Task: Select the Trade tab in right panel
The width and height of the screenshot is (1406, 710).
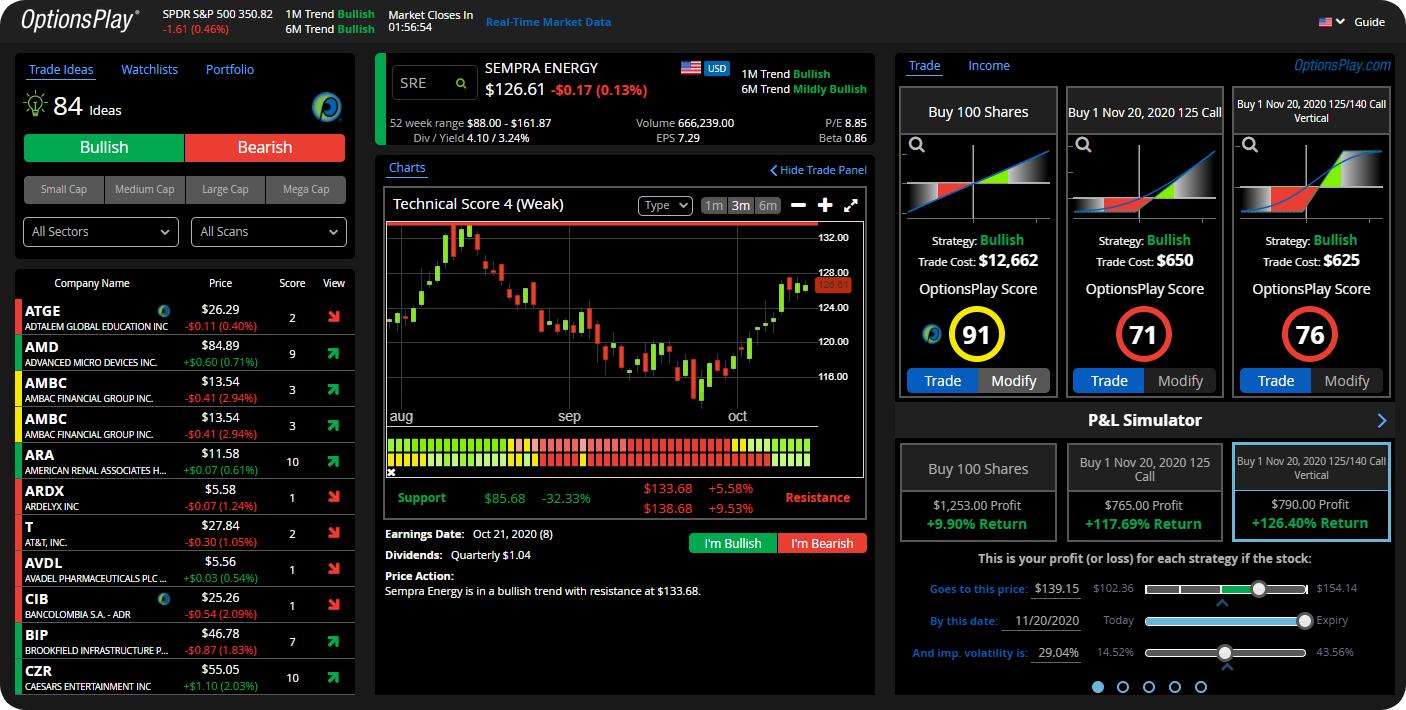Action: coord(924,66)
